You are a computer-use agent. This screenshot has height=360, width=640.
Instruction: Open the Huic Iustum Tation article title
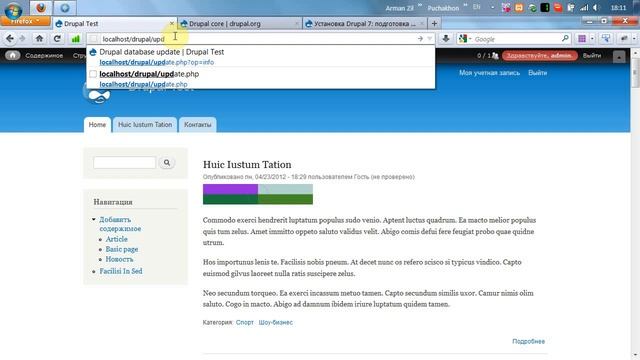coord(247,164)
